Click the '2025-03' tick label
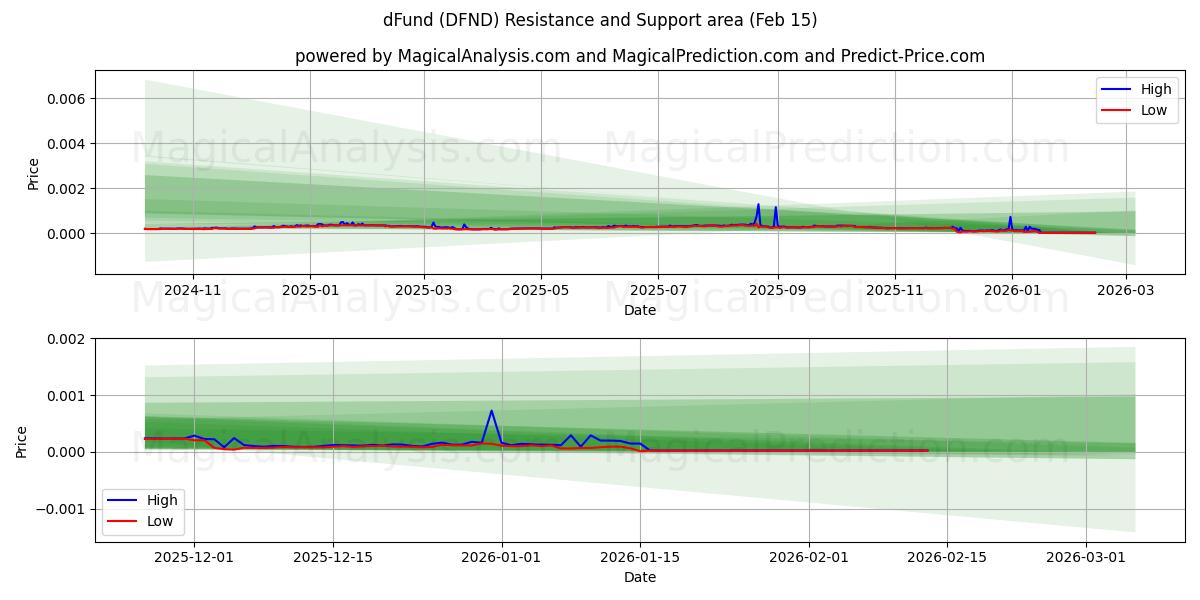The height and width of the screenshot is (600, 1200). [x=424, y=290]
